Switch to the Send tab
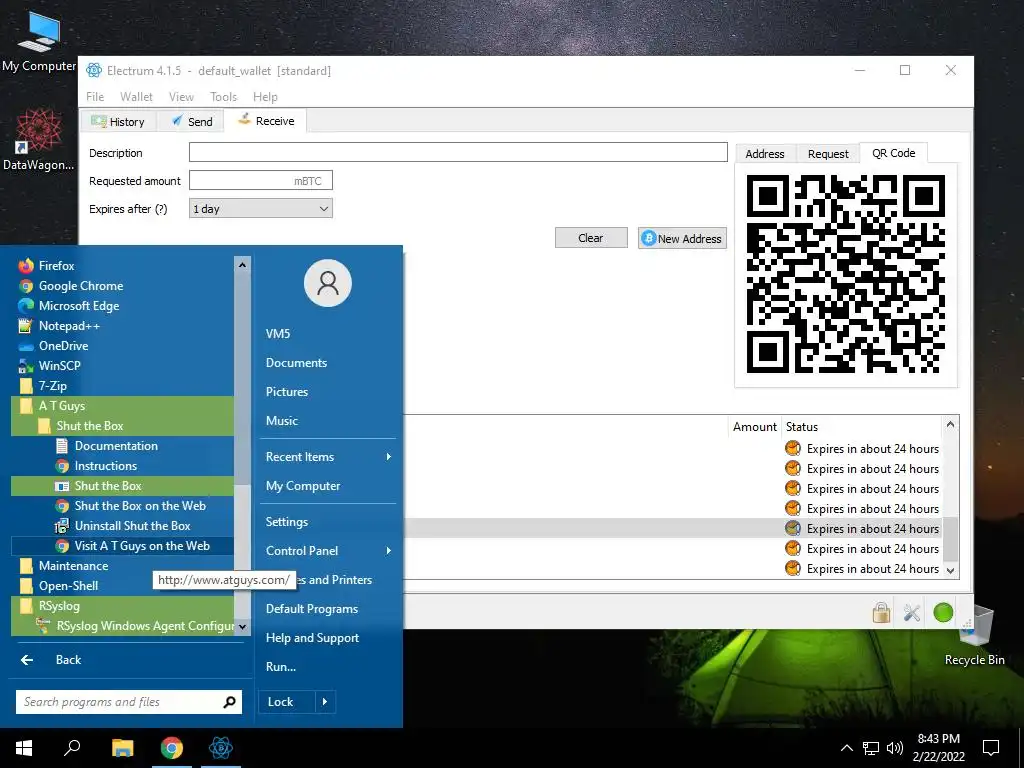The image size is (1024, 768). (x=191, y=121)
